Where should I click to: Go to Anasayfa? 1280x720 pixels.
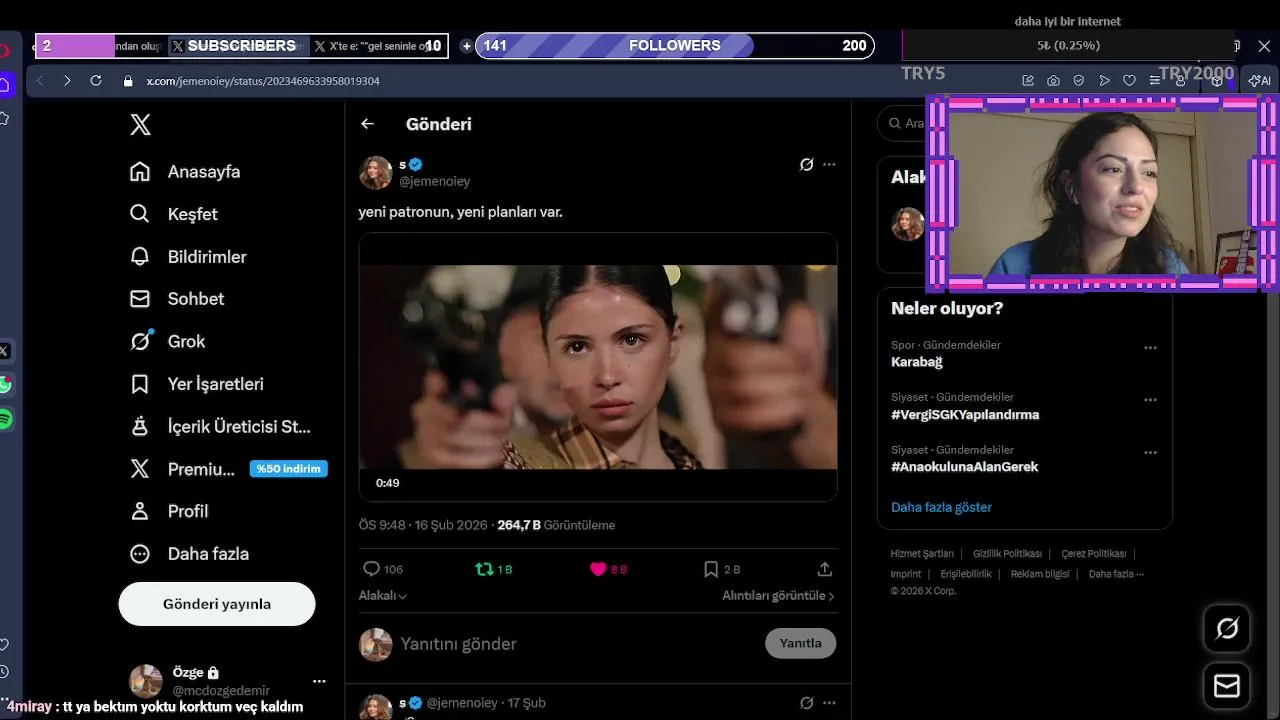[185, 171]
